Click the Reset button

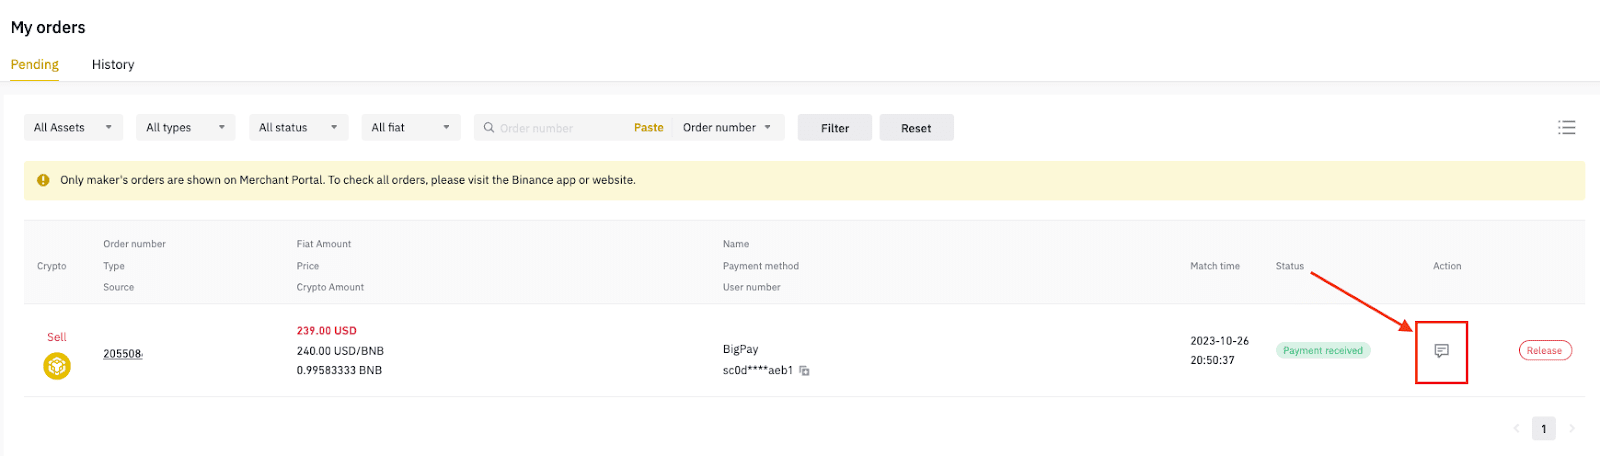tap(916, 128)
